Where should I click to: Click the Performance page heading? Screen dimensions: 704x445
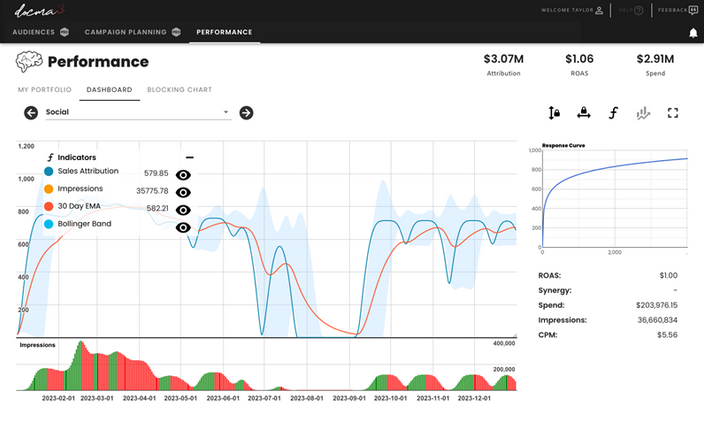pyautogui.click(x=98, y=62)
